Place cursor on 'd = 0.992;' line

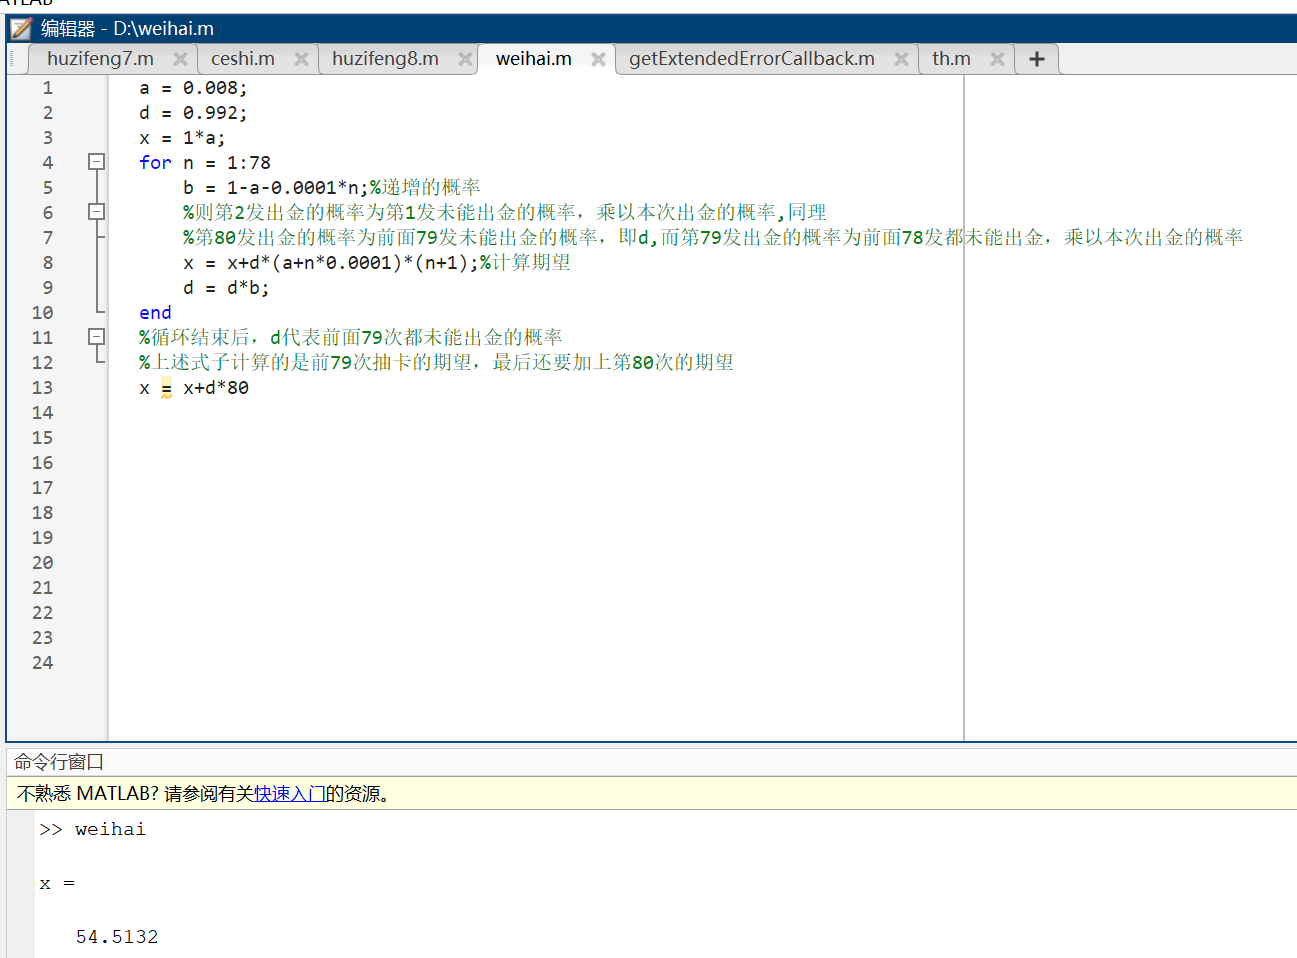pyautogui.click(x=193, y=113)
